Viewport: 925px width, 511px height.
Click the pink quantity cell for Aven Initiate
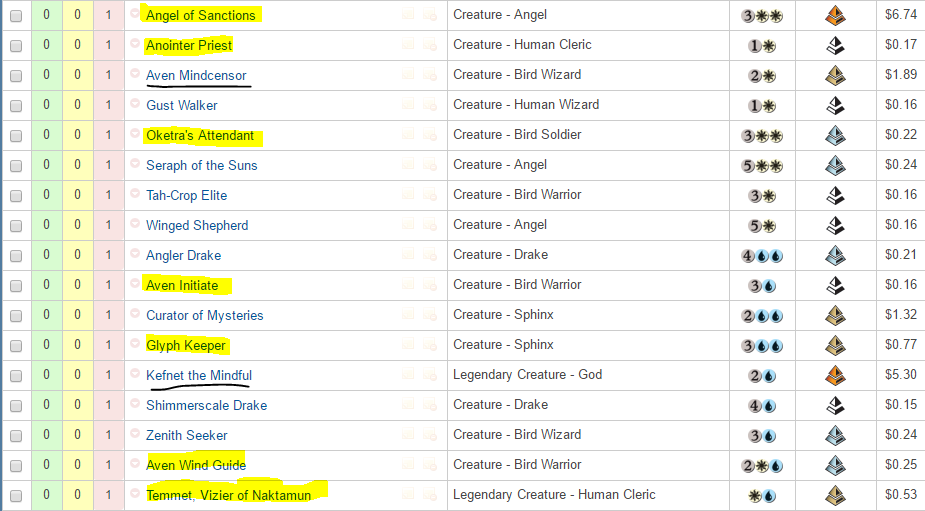click(109, 286)
